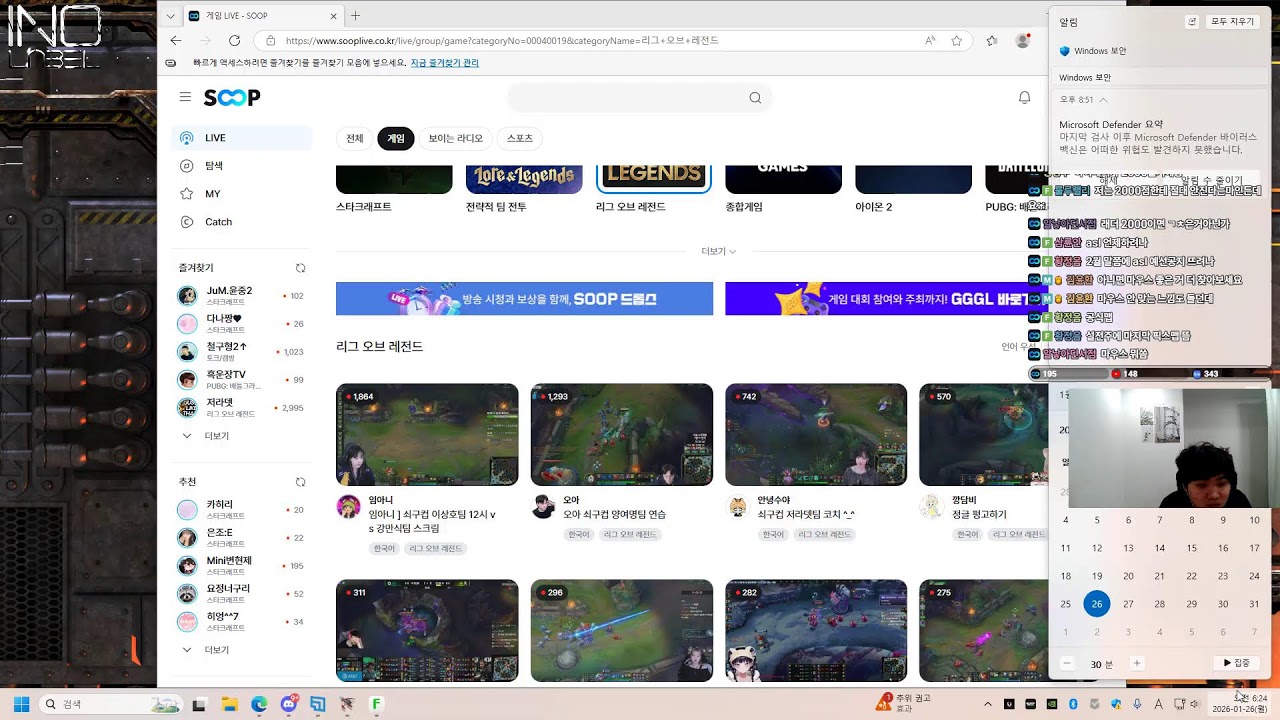Viewport: 1280px width, 720px height.
Task: Collapse the 오후 8:51 notification chevron
Action: (1103, 100)
